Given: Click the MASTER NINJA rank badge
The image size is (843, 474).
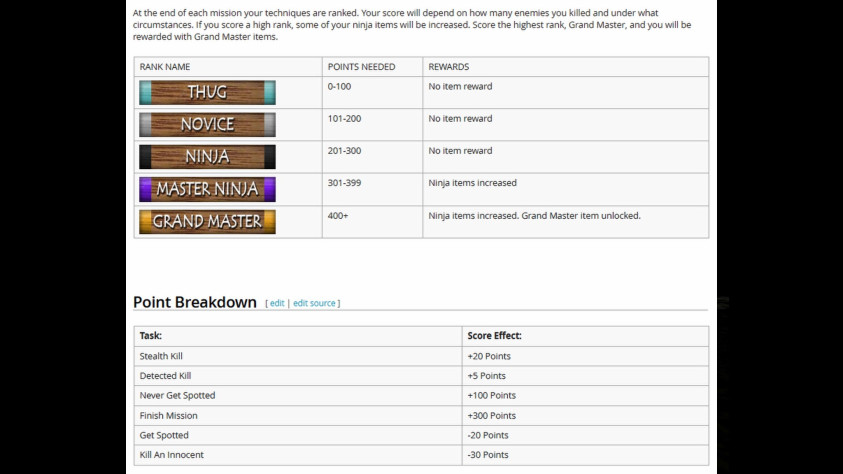Looking at the screenshot, I should (x=208, y=189).
